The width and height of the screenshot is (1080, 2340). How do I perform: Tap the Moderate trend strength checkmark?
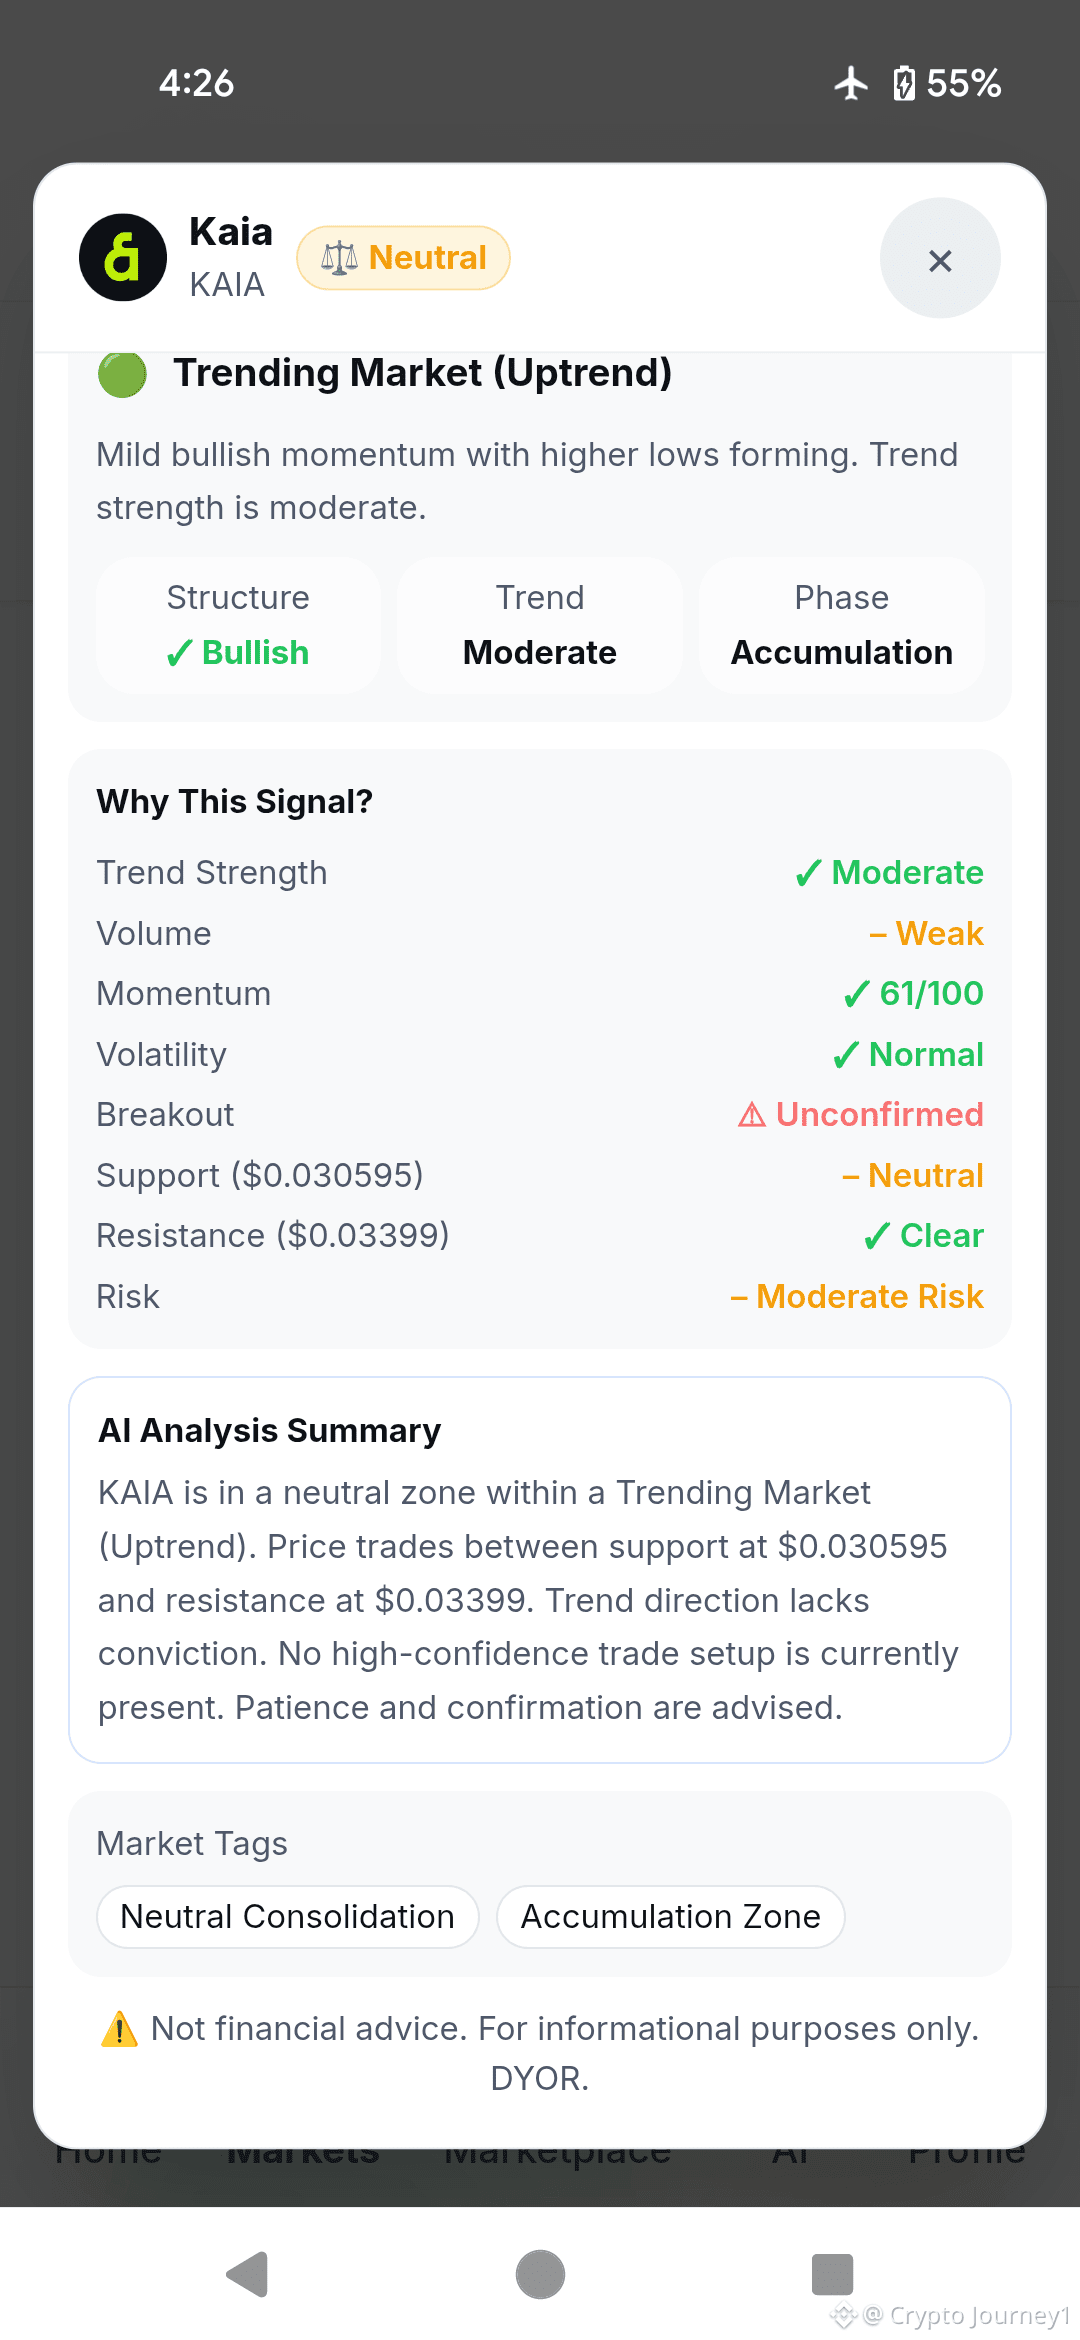pyautogui.click(x=808, y=874)
